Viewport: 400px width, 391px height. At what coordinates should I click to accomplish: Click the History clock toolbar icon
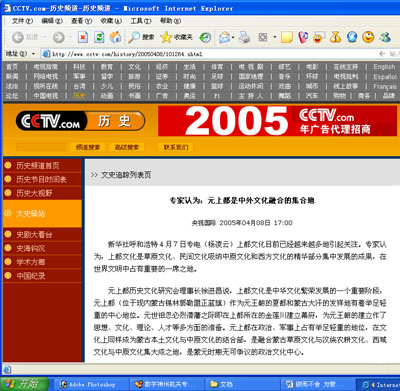205,37
